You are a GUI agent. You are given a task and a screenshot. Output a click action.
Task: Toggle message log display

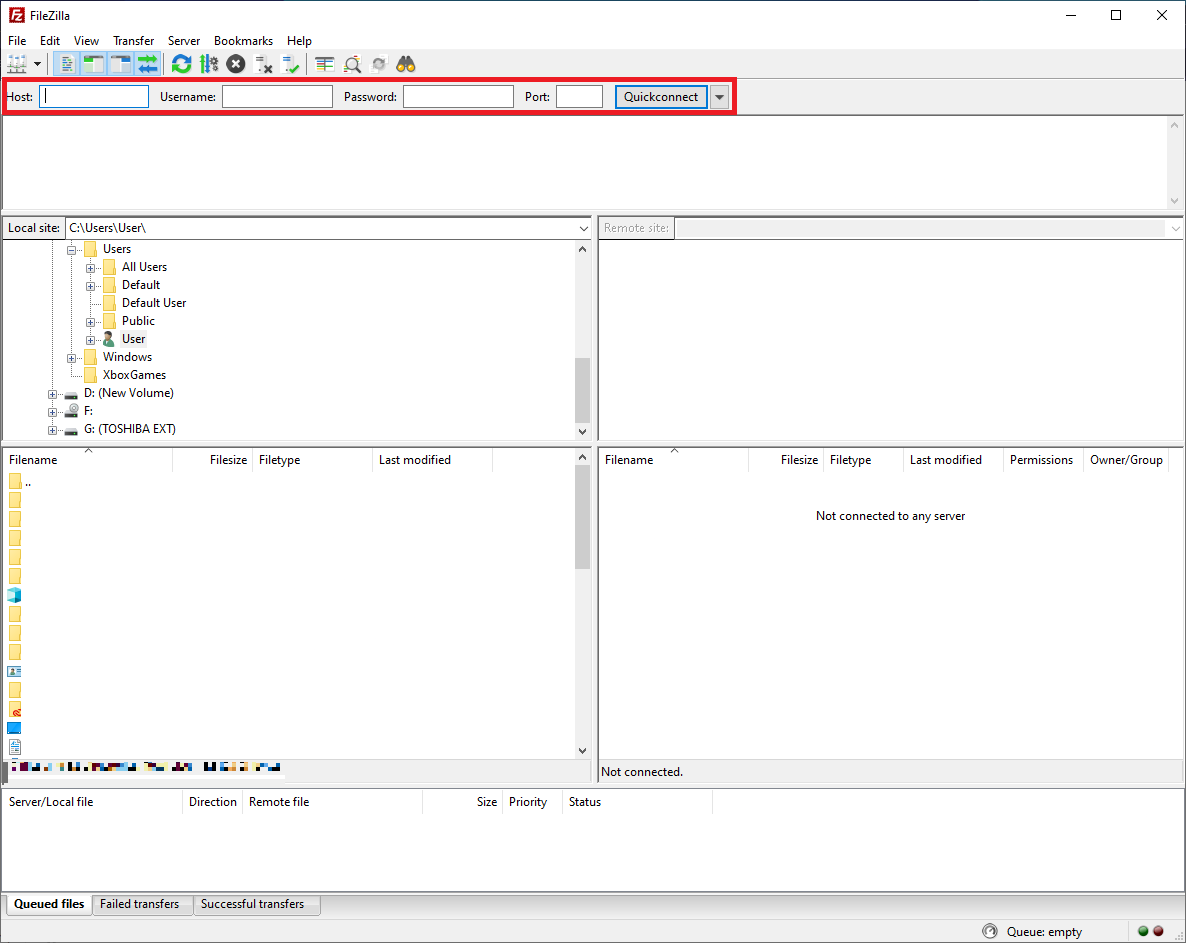click(x=67, y=64)
